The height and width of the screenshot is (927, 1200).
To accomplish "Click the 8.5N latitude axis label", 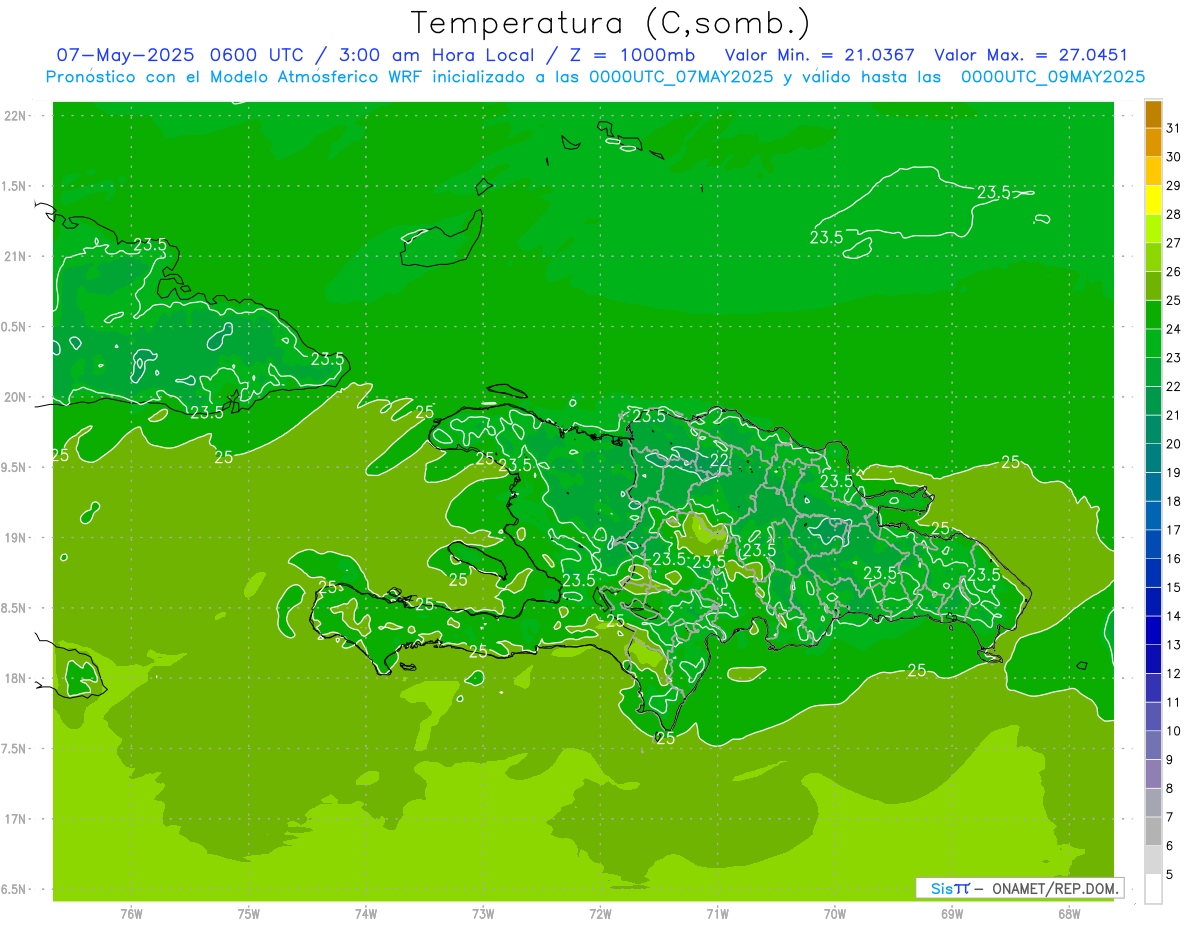I will coord(15,608).
